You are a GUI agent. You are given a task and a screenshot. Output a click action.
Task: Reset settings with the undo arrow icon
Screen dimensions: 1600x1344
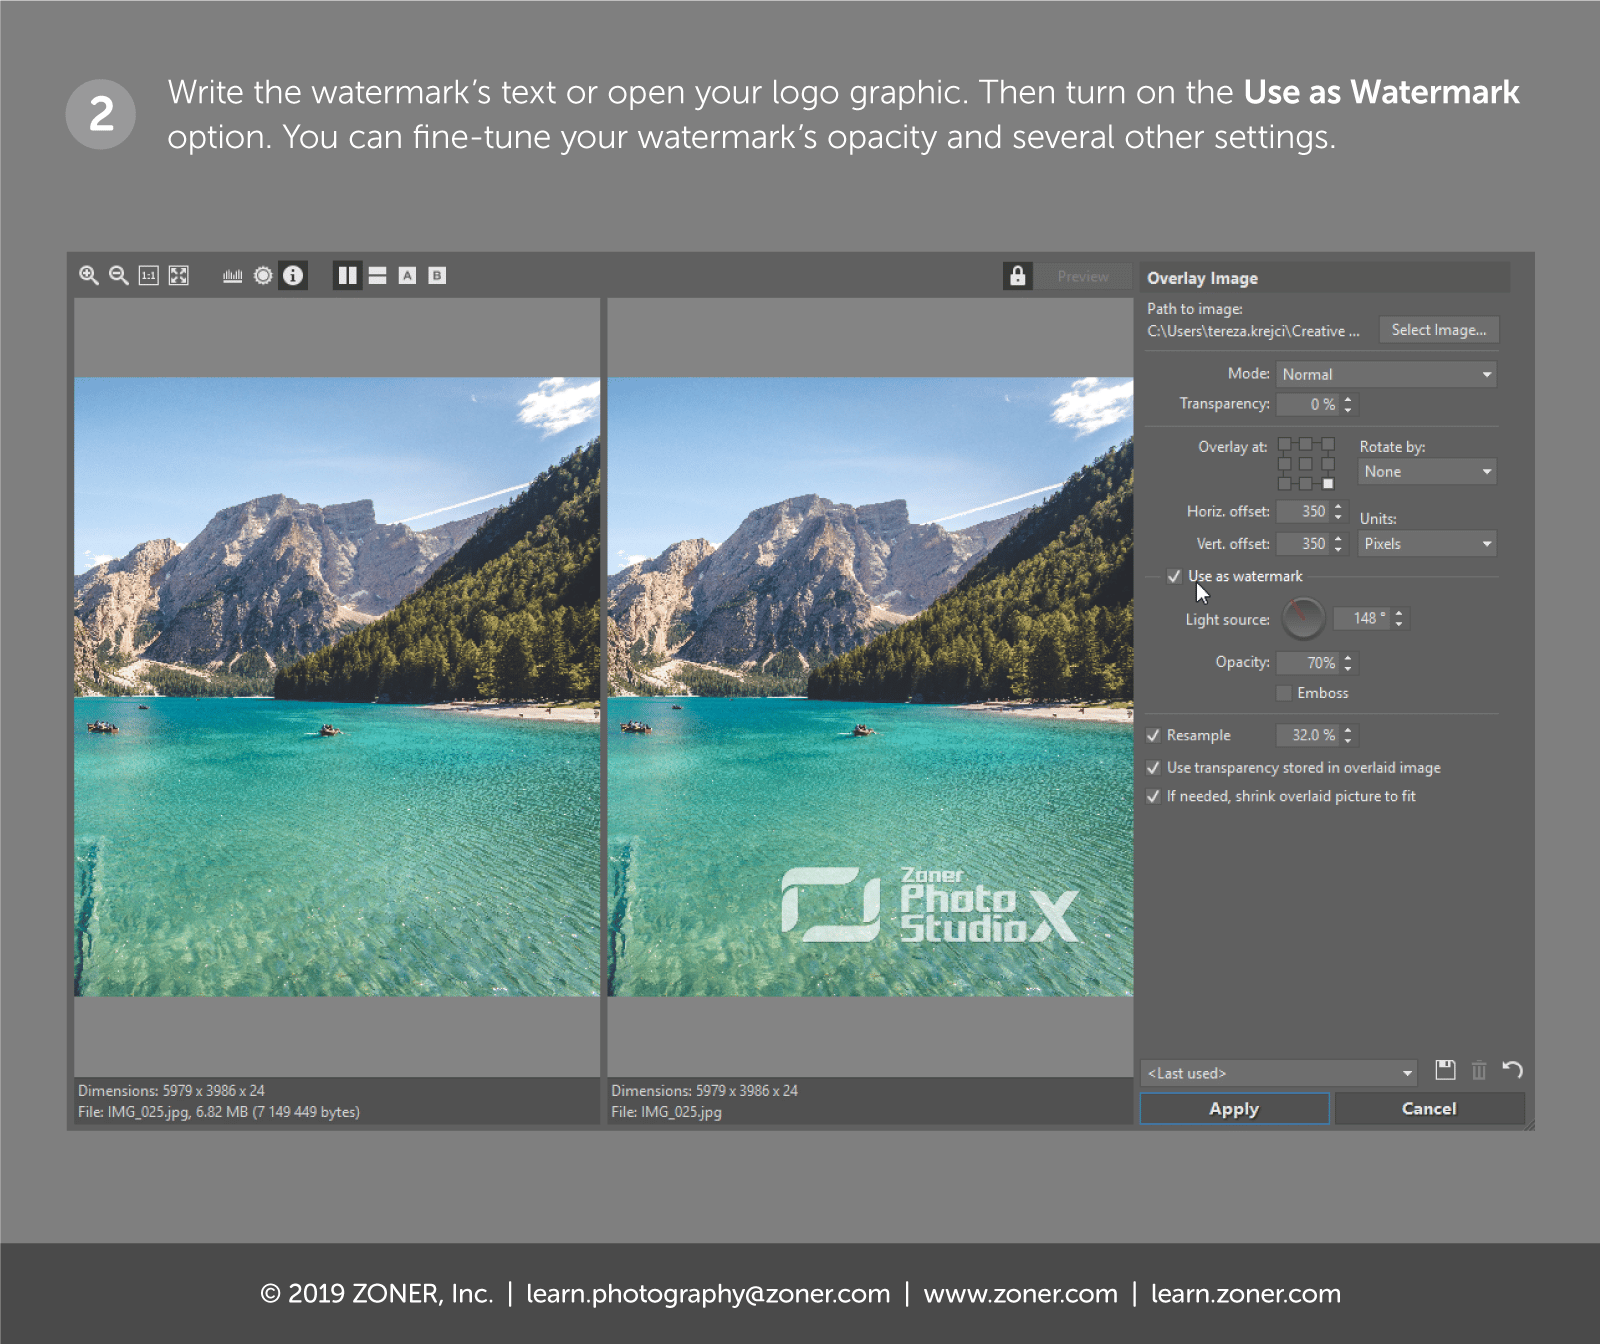pos(1512,1070)
